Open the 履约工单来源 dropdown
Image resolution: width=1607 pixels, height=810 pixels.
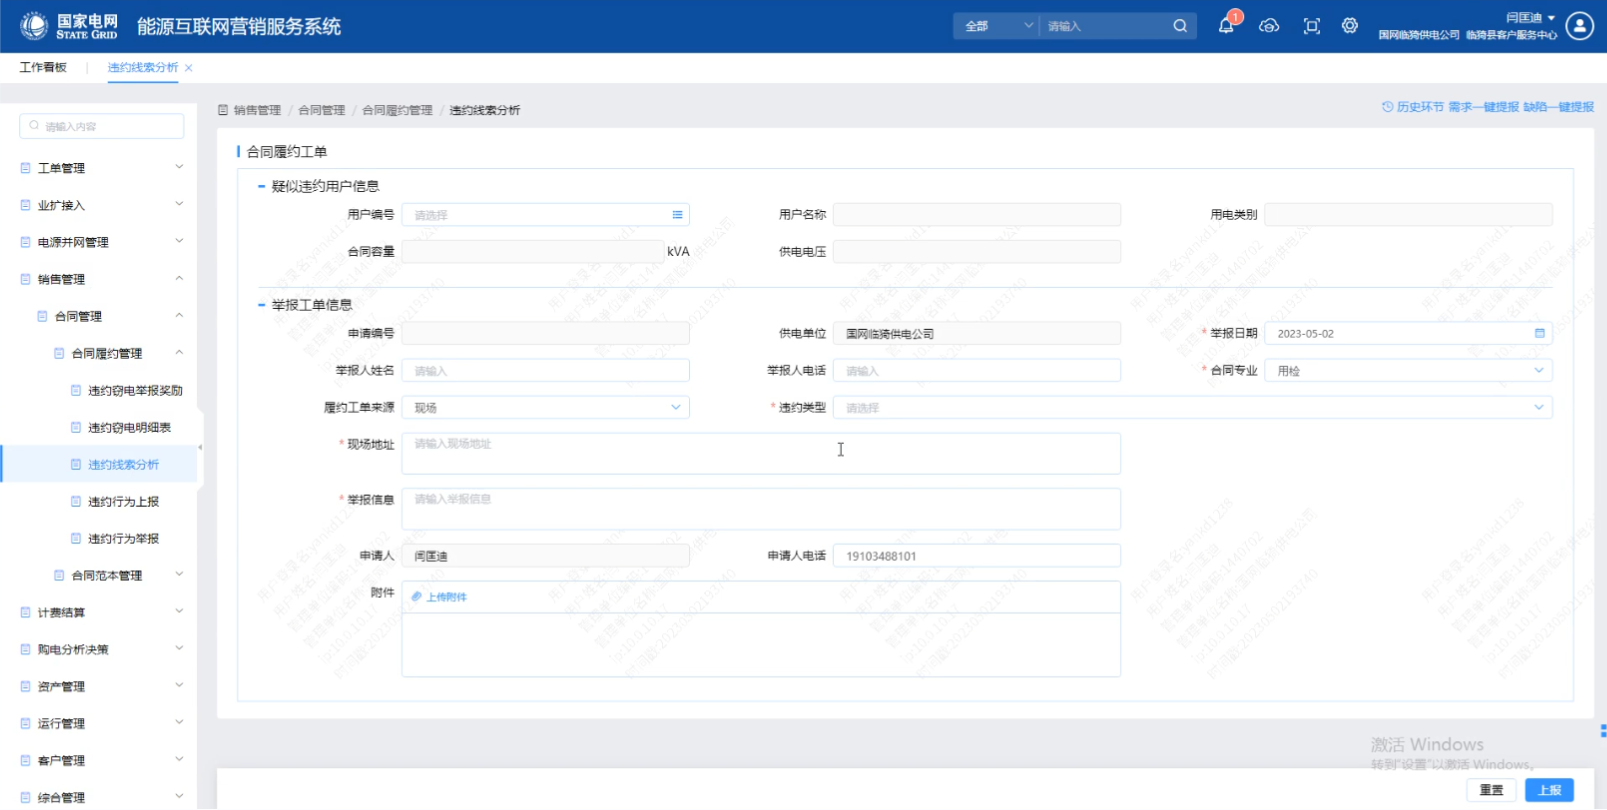pos(675,407)
